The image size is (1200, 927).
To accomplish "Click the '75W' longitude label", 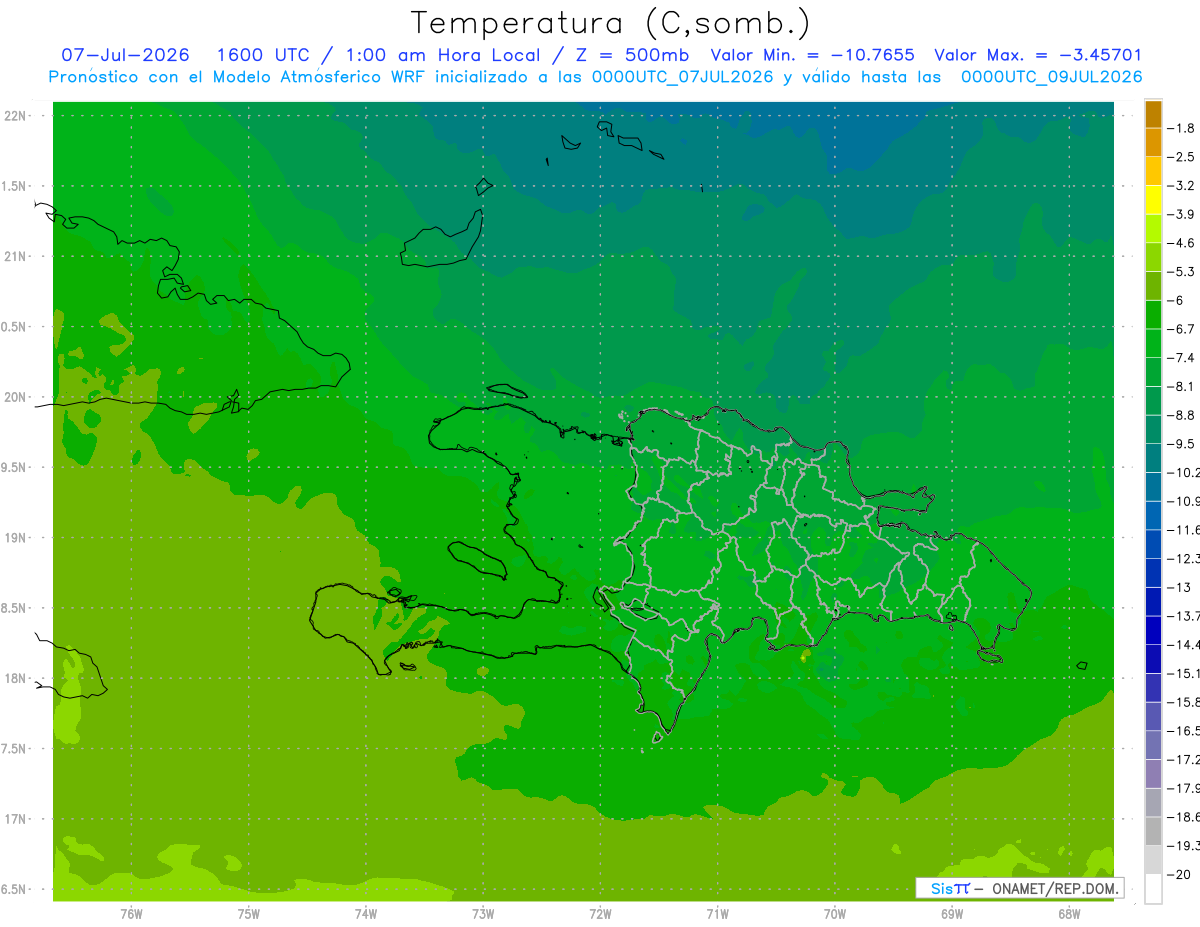I will [248, 913].
